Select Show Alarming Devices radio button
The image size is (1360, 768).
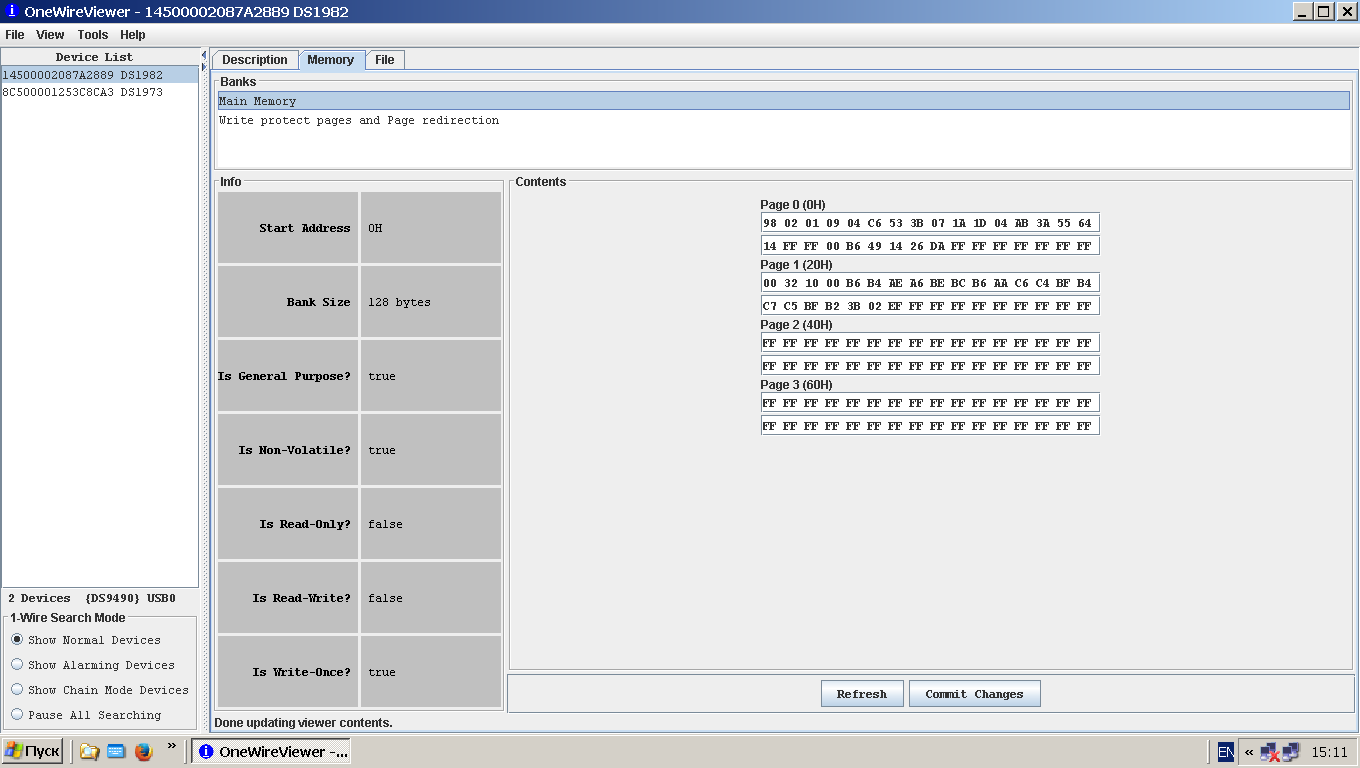17,665
